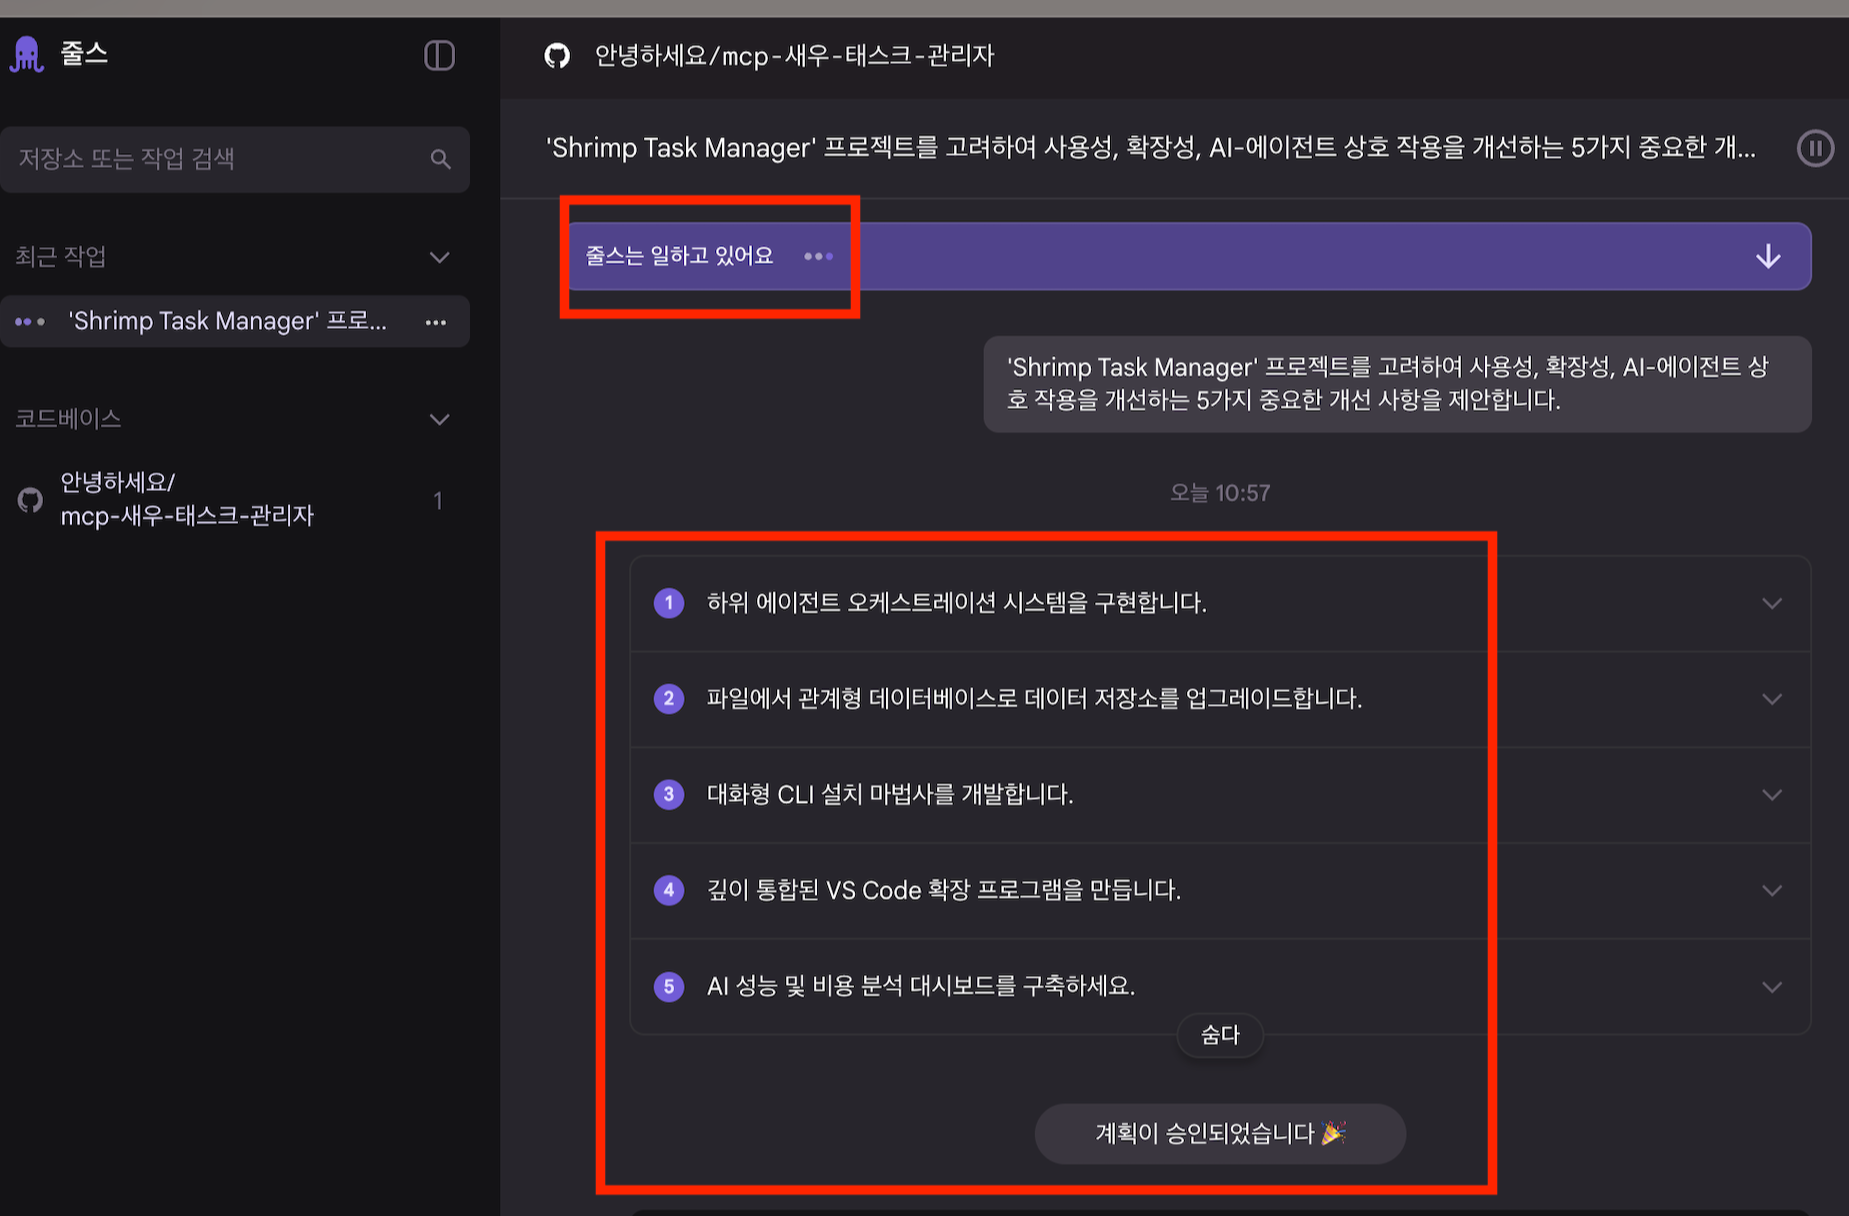
Task: Expand step 5 AI analytics dashboard chevron
Action: (x=1772, y=987)
